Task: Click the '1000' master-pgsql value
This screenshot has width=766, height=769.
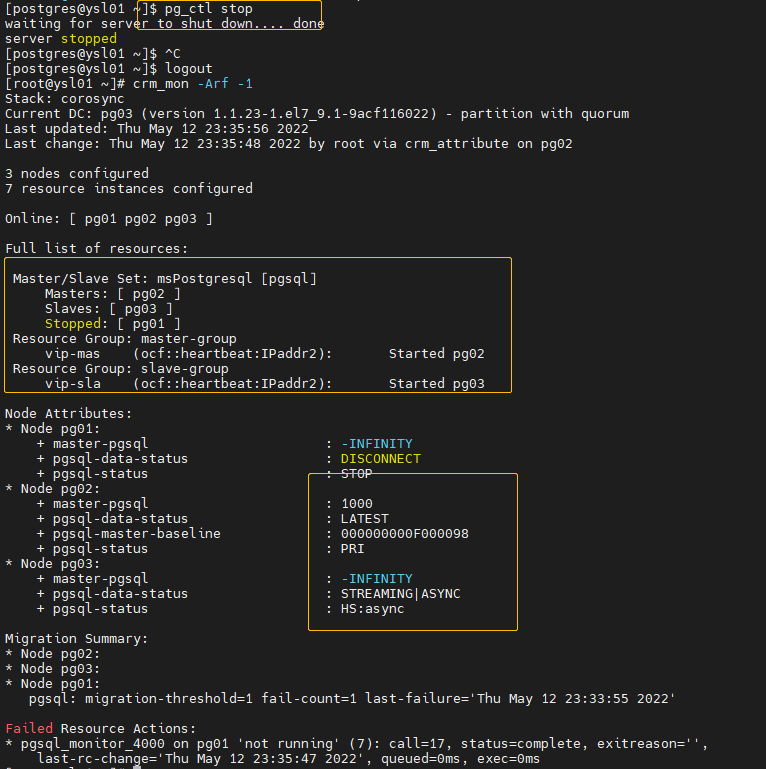Action: click(357, 504)
